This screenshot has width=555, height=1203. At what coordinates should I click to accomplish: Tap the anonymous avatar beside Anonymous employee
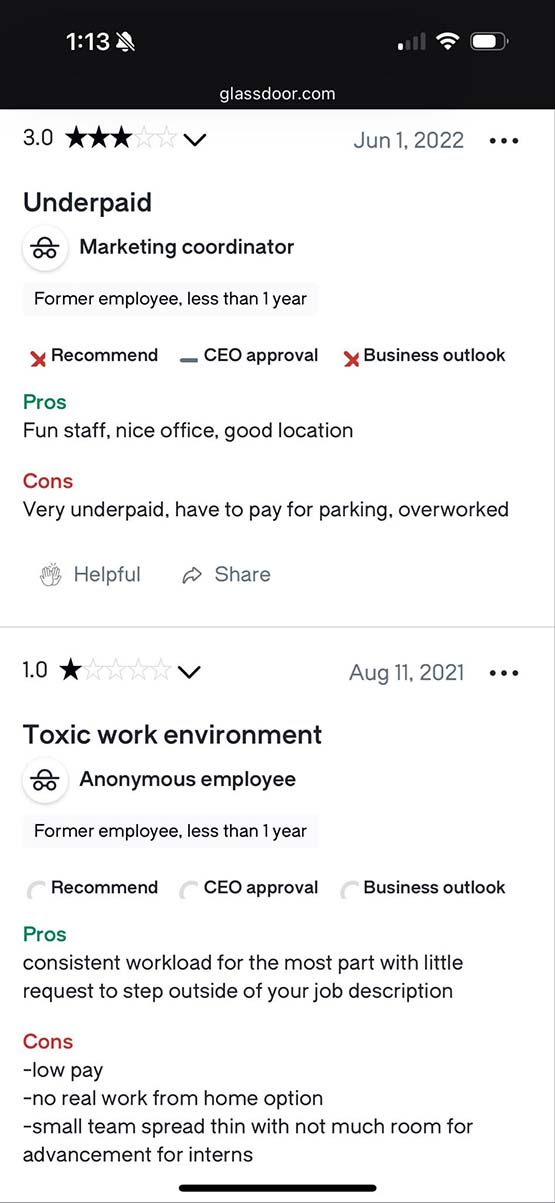tap(44, 780)
